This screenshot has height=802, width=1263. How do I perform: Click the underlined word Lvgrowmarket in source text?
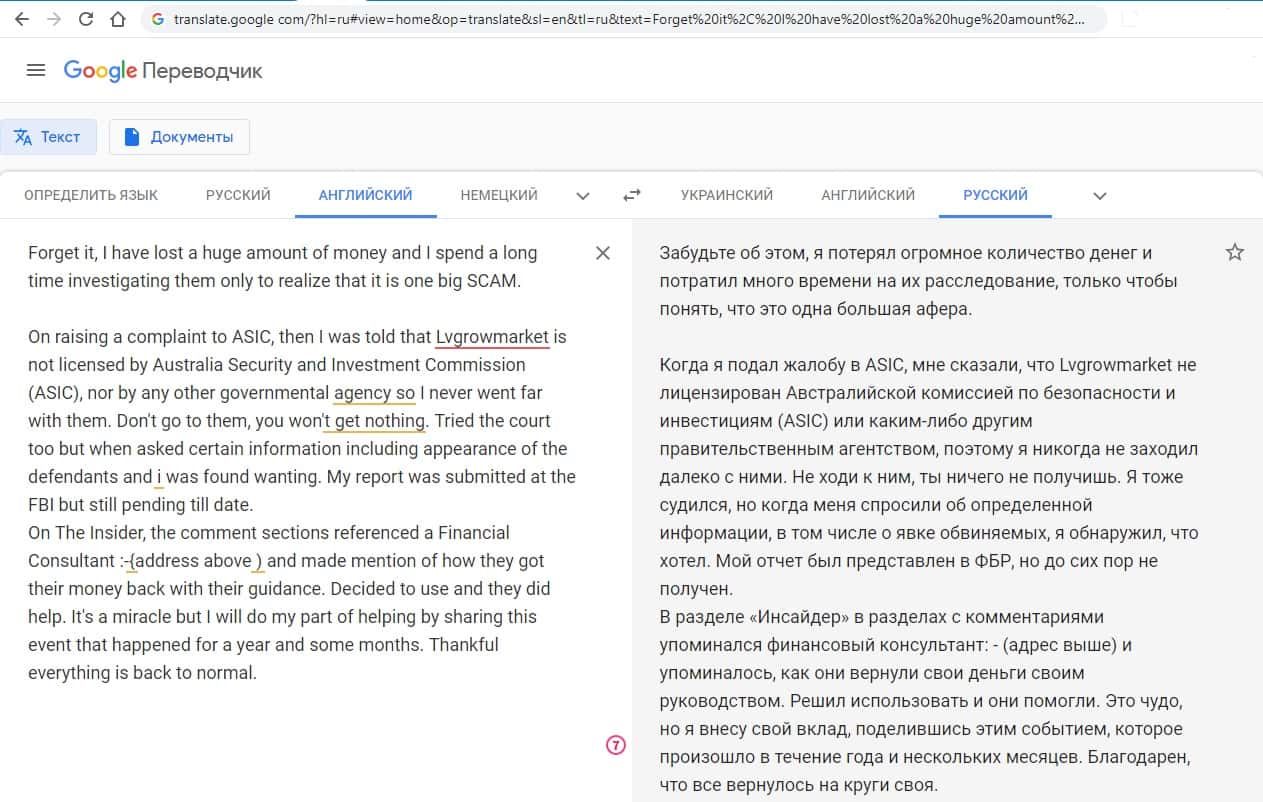[x=492, y=337]
